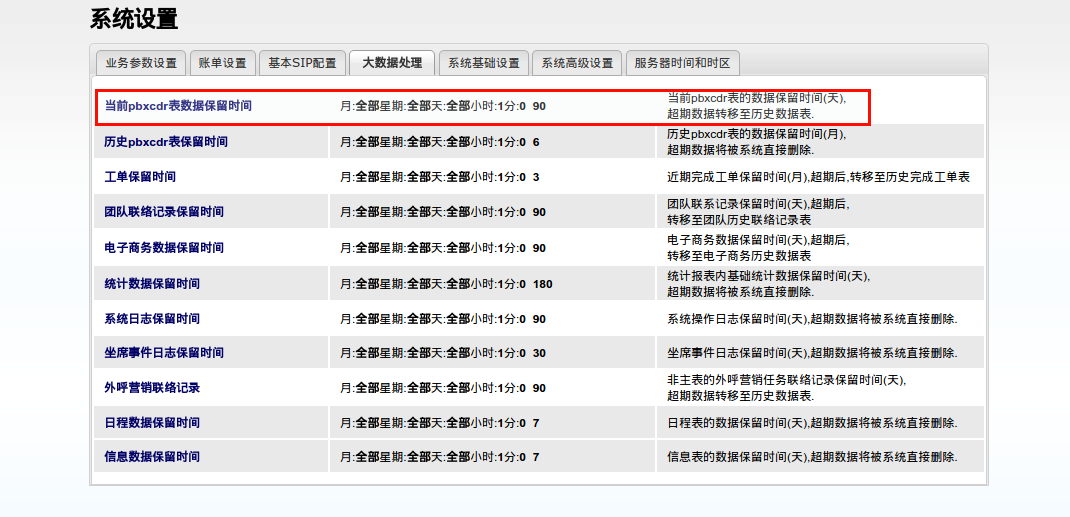The width and height of the screenshot is (1070, 517).
Task: Open the 信息数据保留时间 setting
Action: tap(152, 457)
